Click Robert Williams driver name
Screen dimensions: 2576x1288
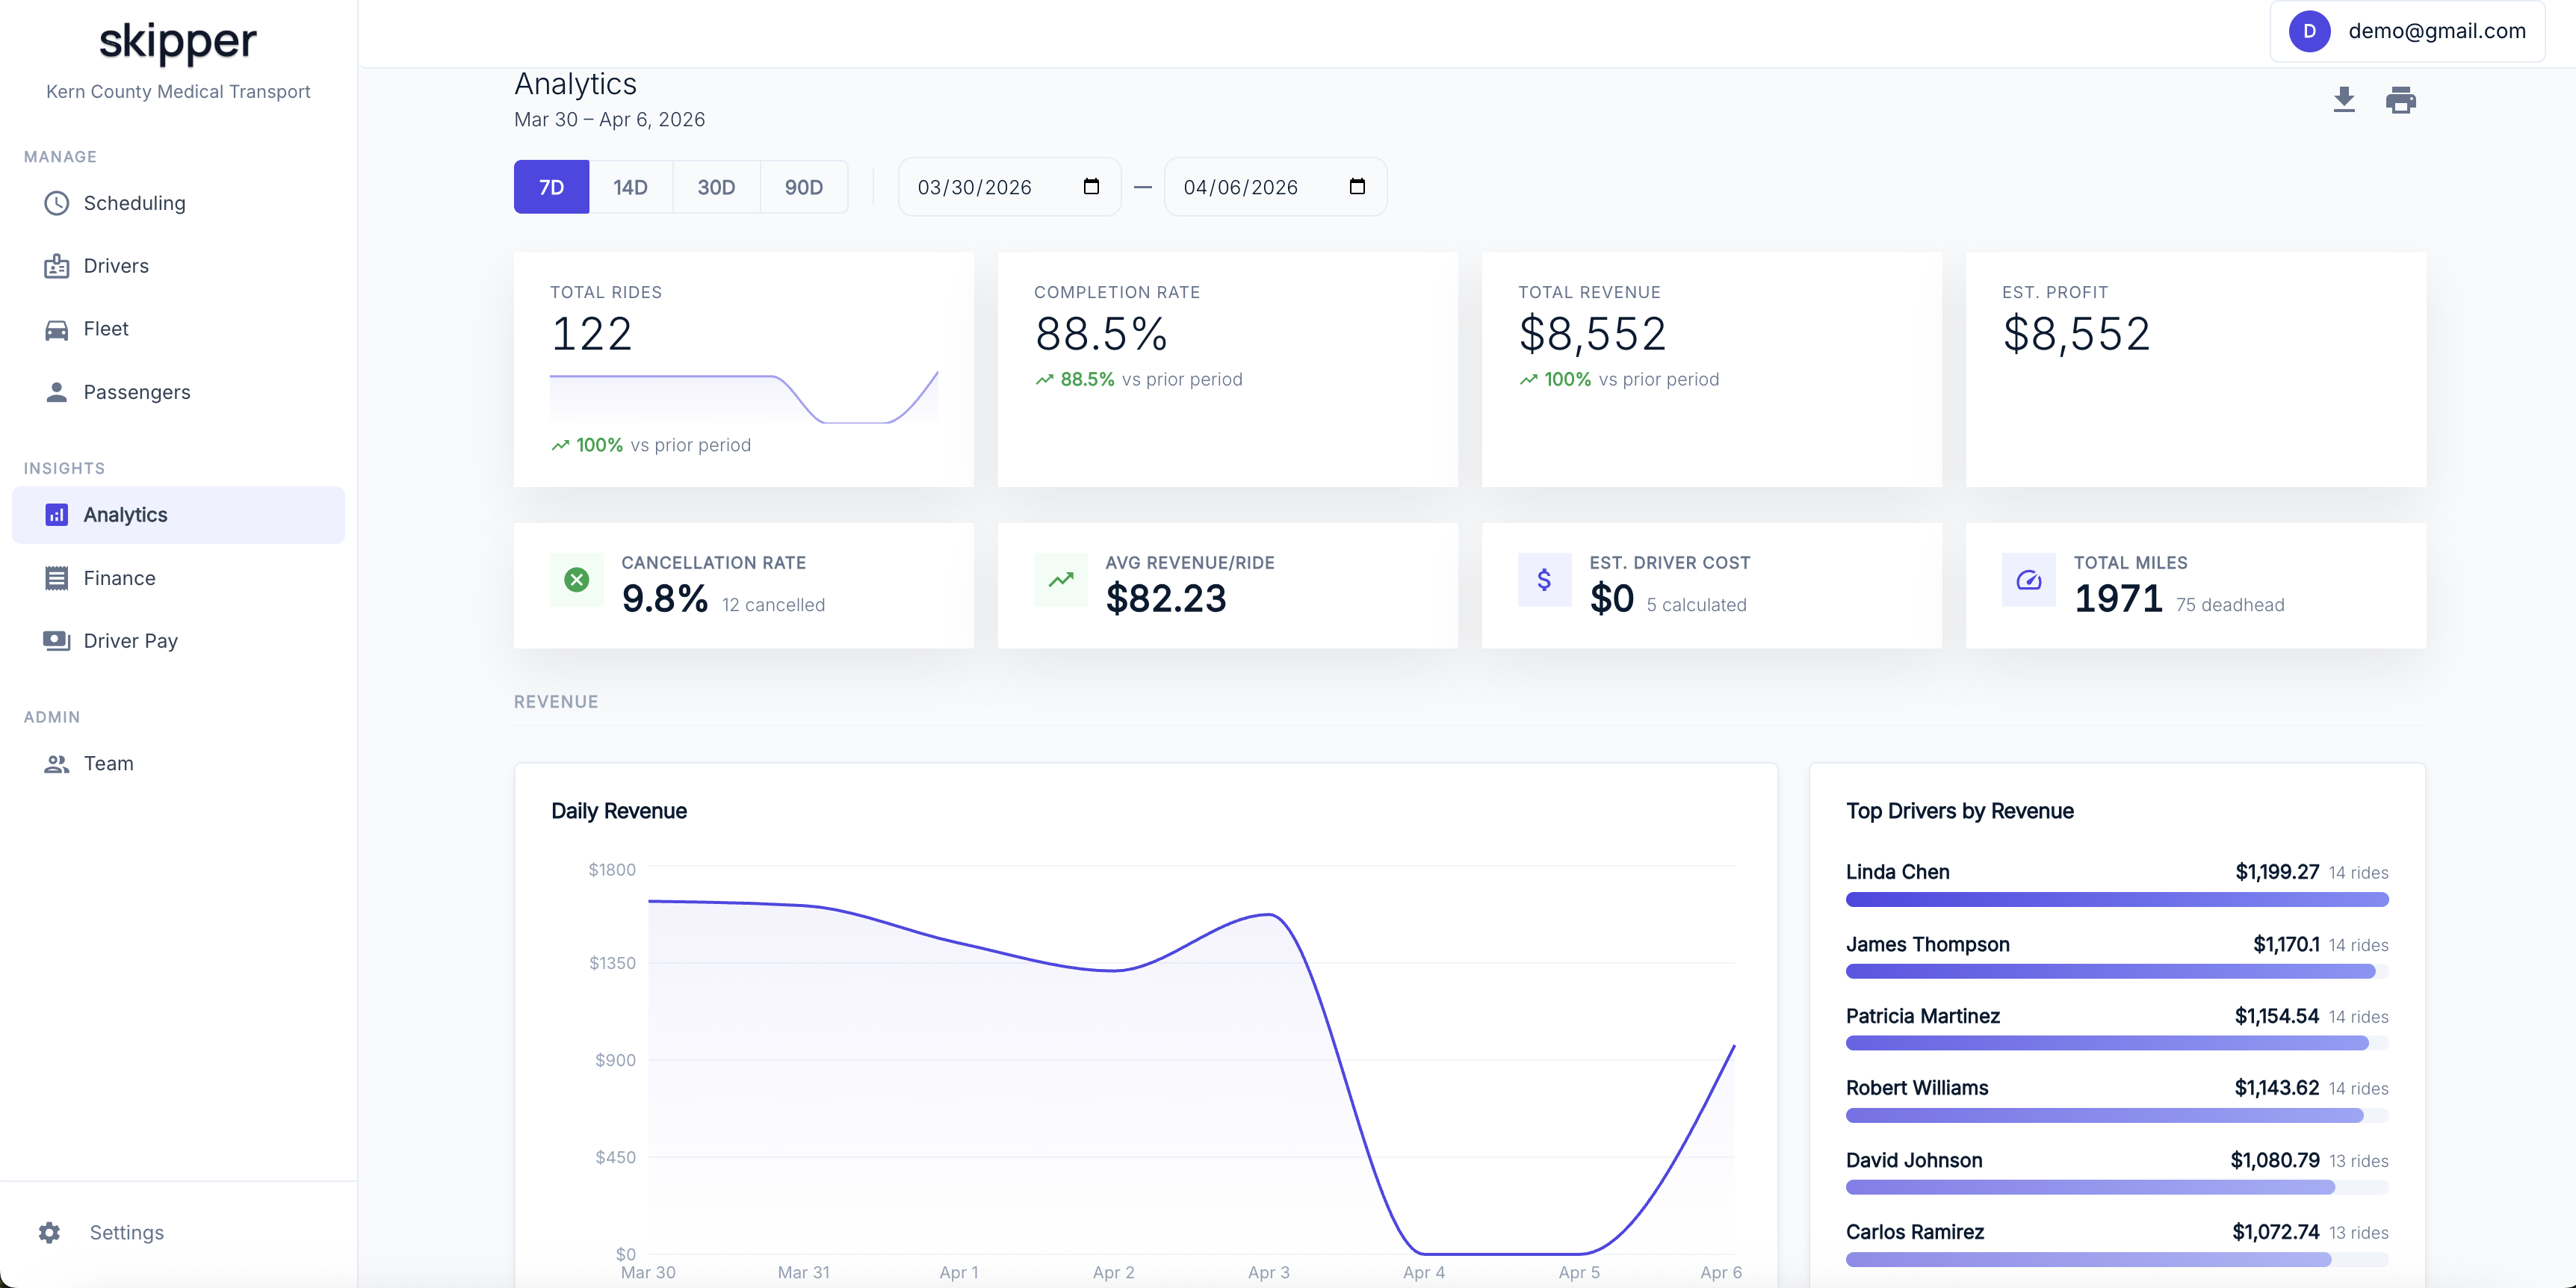coord(1917,1088)
